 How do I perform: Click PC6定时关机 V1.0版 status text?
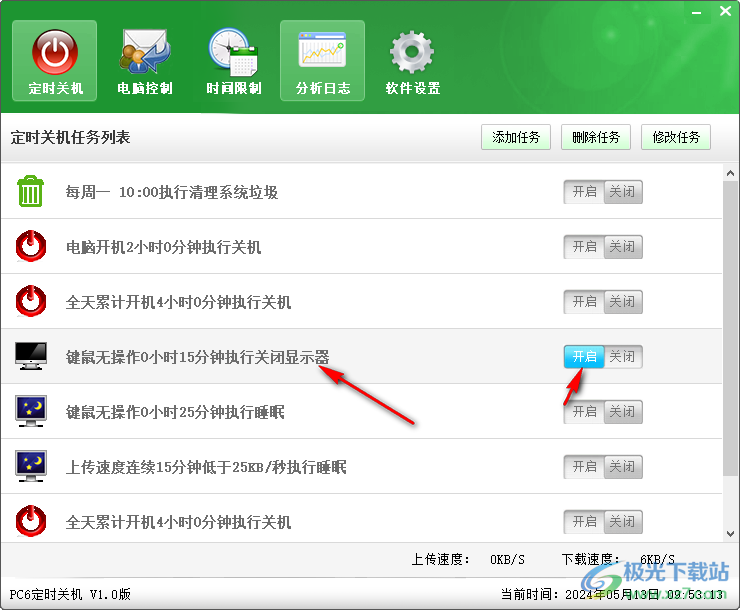(x=70, y=594)
